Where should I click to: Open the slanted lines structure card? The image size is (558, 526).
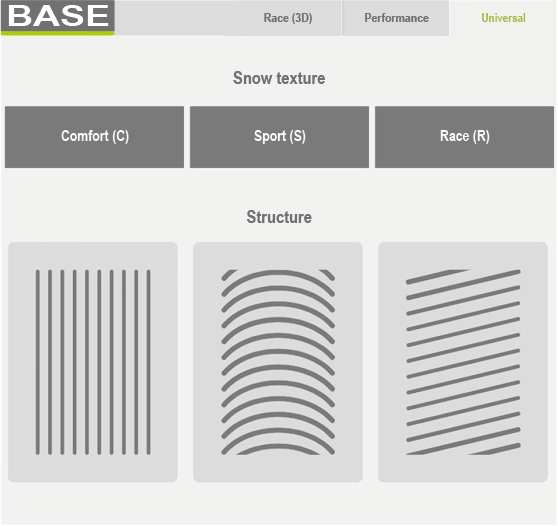click(x=463, y=362)
